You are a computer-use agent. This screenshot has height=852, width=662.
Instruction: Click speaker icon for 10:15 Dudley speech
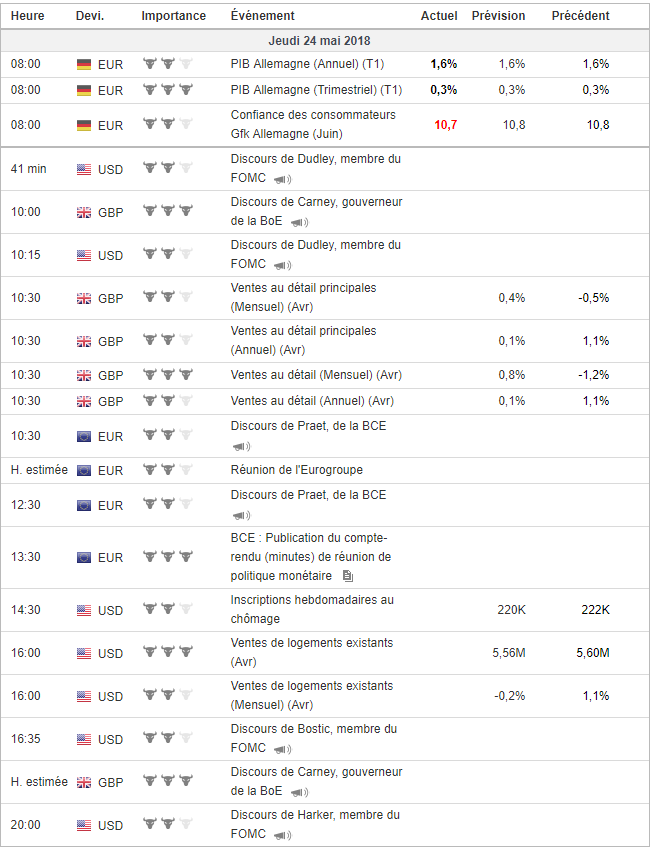point(283,265)
